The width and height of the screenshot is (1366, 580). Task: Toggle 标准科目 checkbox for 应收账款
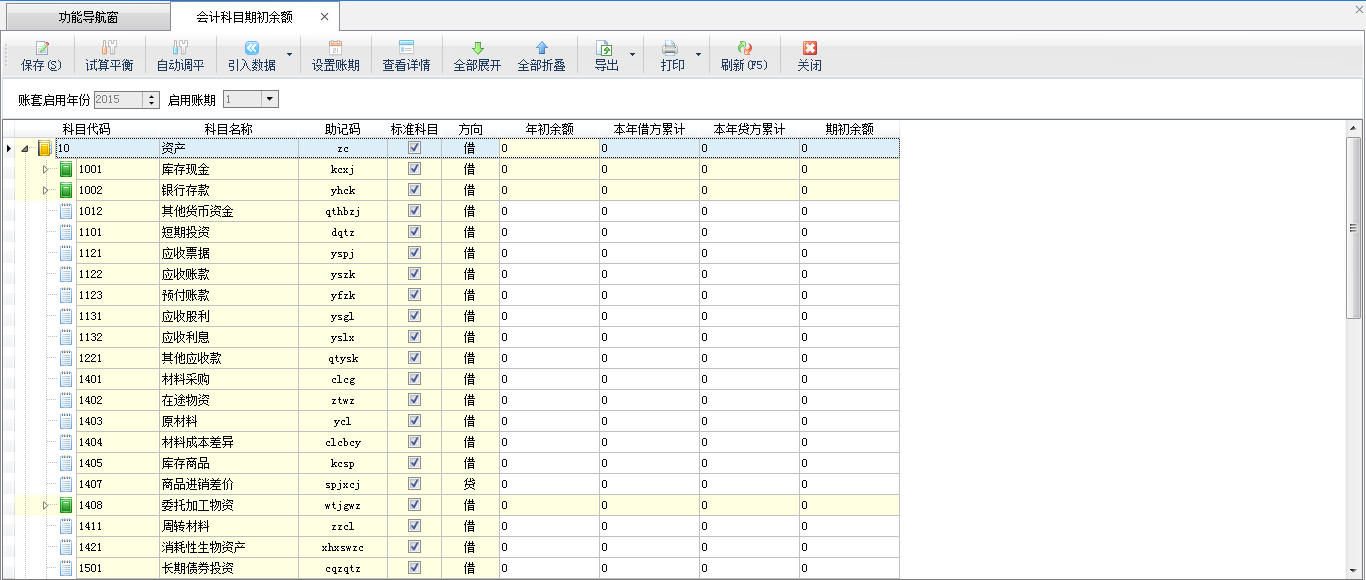coord(414,274)
